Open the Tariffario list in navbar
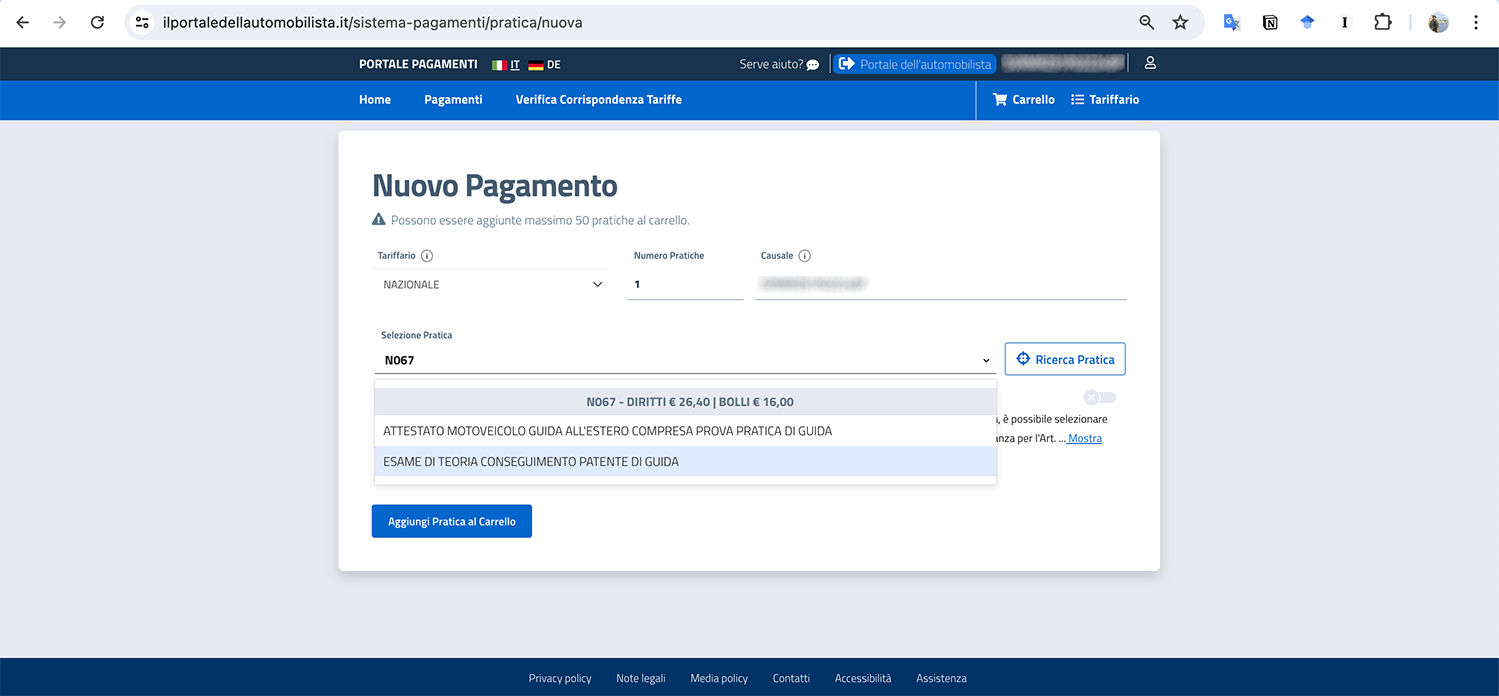Image resolution: width=1499 pixels, height=696 pixels. pos(1105,100)
